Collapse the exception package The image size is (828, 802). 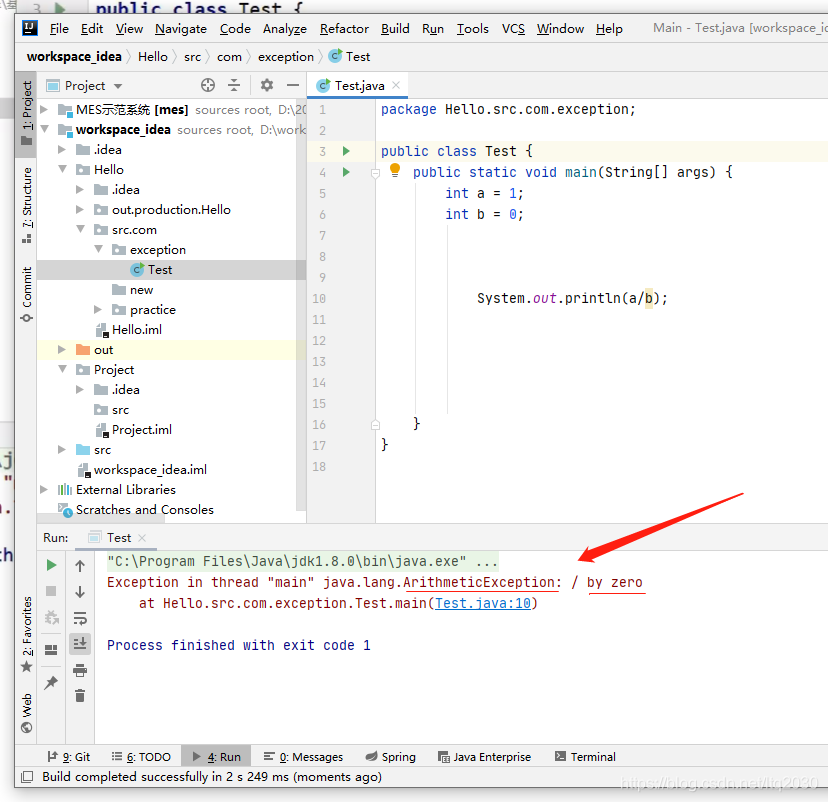coord(98,249)
